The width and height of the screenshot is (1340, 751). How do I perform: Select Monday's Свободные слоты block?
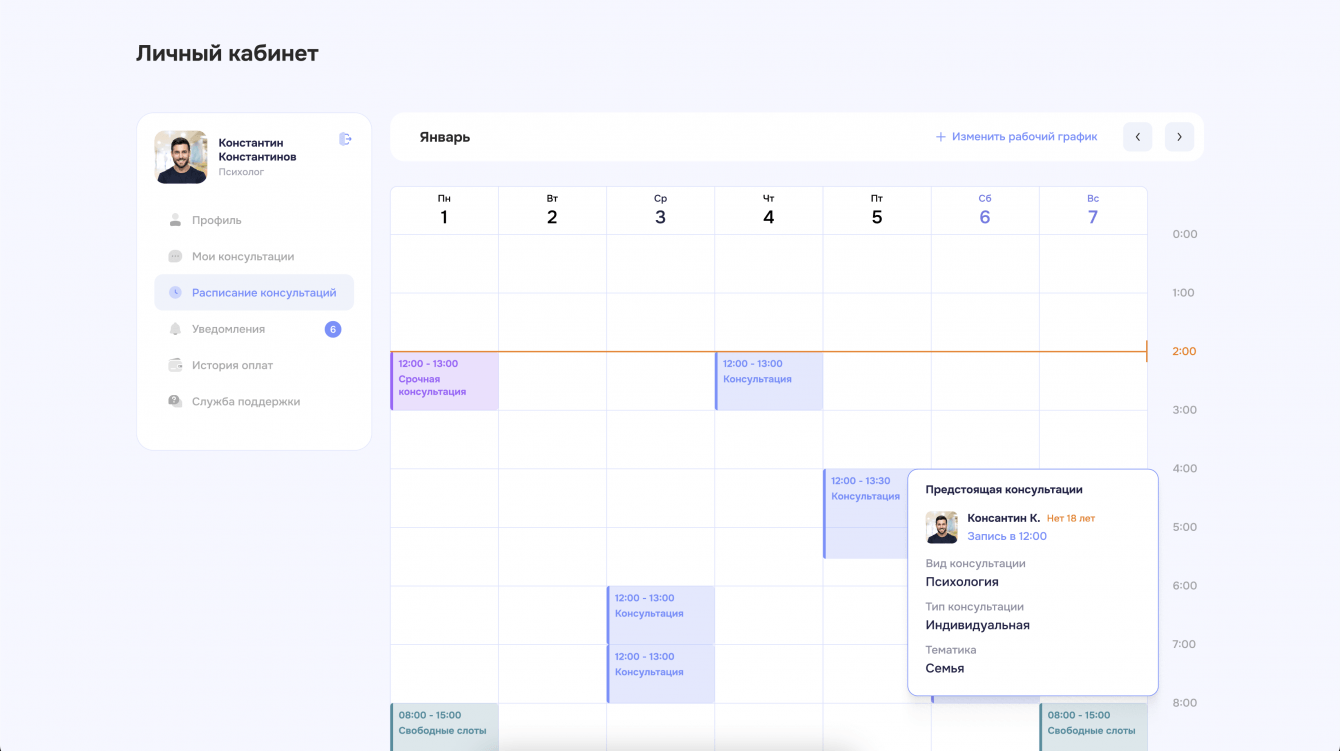(444, 727)
